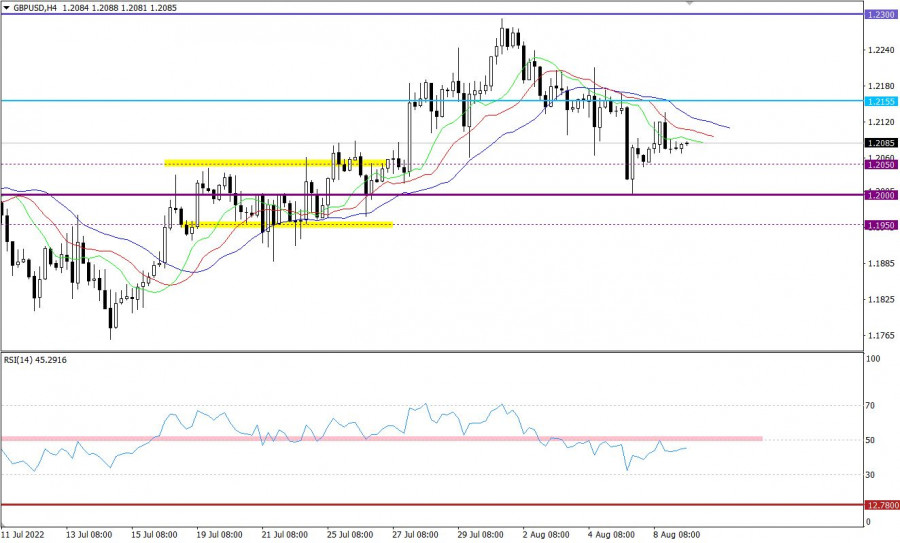Click the red 12.7800 level tag in RSI
The height and width of the screenshot is (543, 900).
[881, 505]
